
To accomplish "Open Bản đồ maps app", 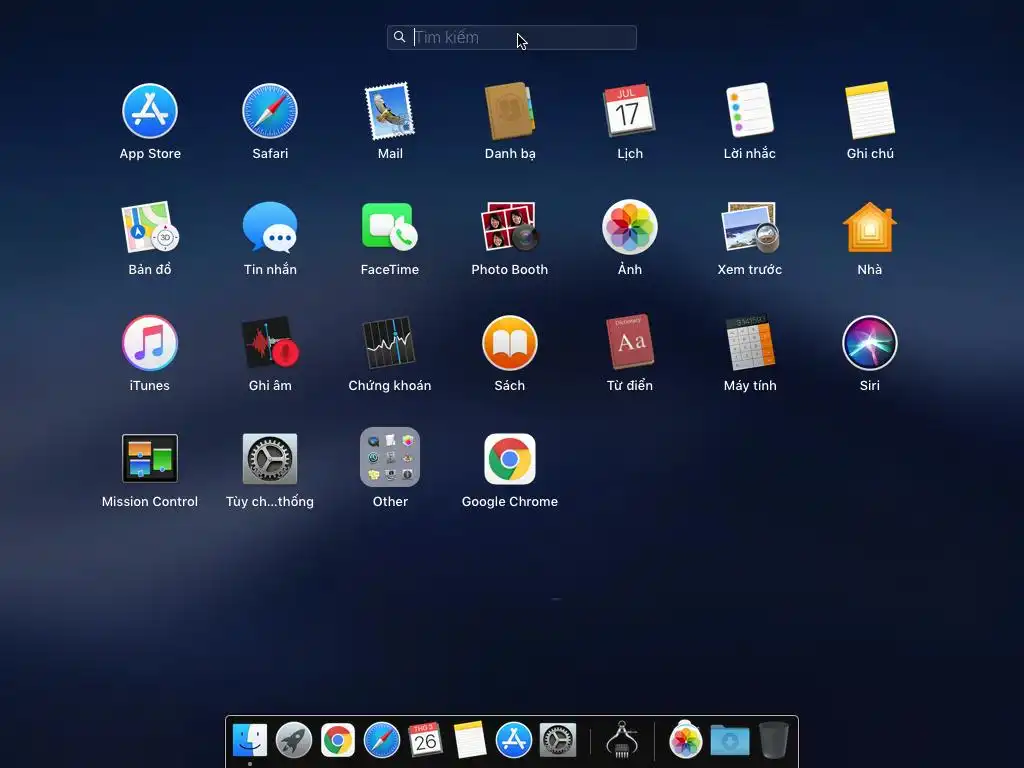I will point(150,227).
